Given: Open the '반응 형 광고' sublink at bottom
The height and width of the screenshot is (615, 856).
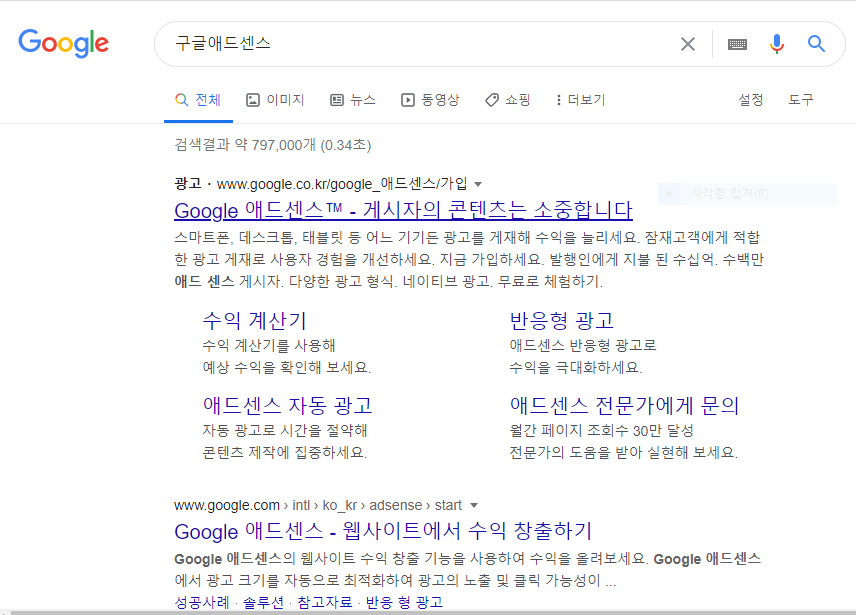Looking at the screenshot, I should [404, 602].
